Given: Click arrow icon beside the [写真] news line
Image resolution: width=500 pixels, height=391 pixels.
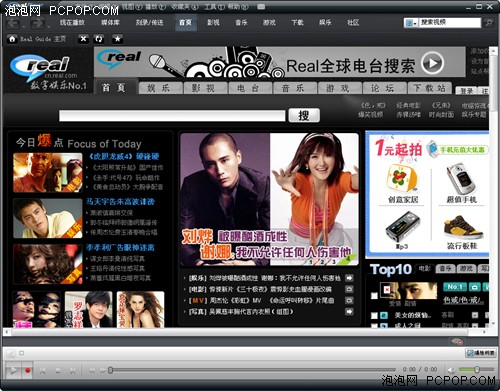Looking at the screenshot, I should pyautogui.click(x=349, y=312).
